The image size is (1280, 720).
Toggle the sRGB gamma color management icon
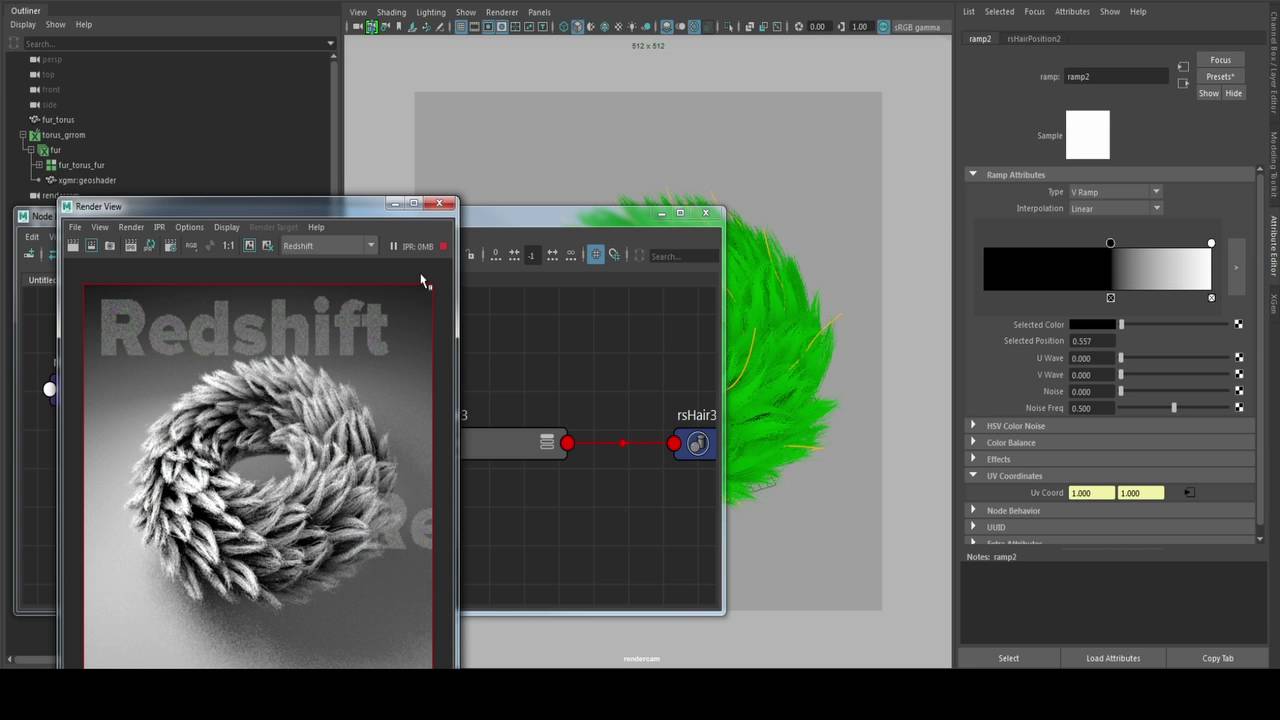tap(883, 27)
